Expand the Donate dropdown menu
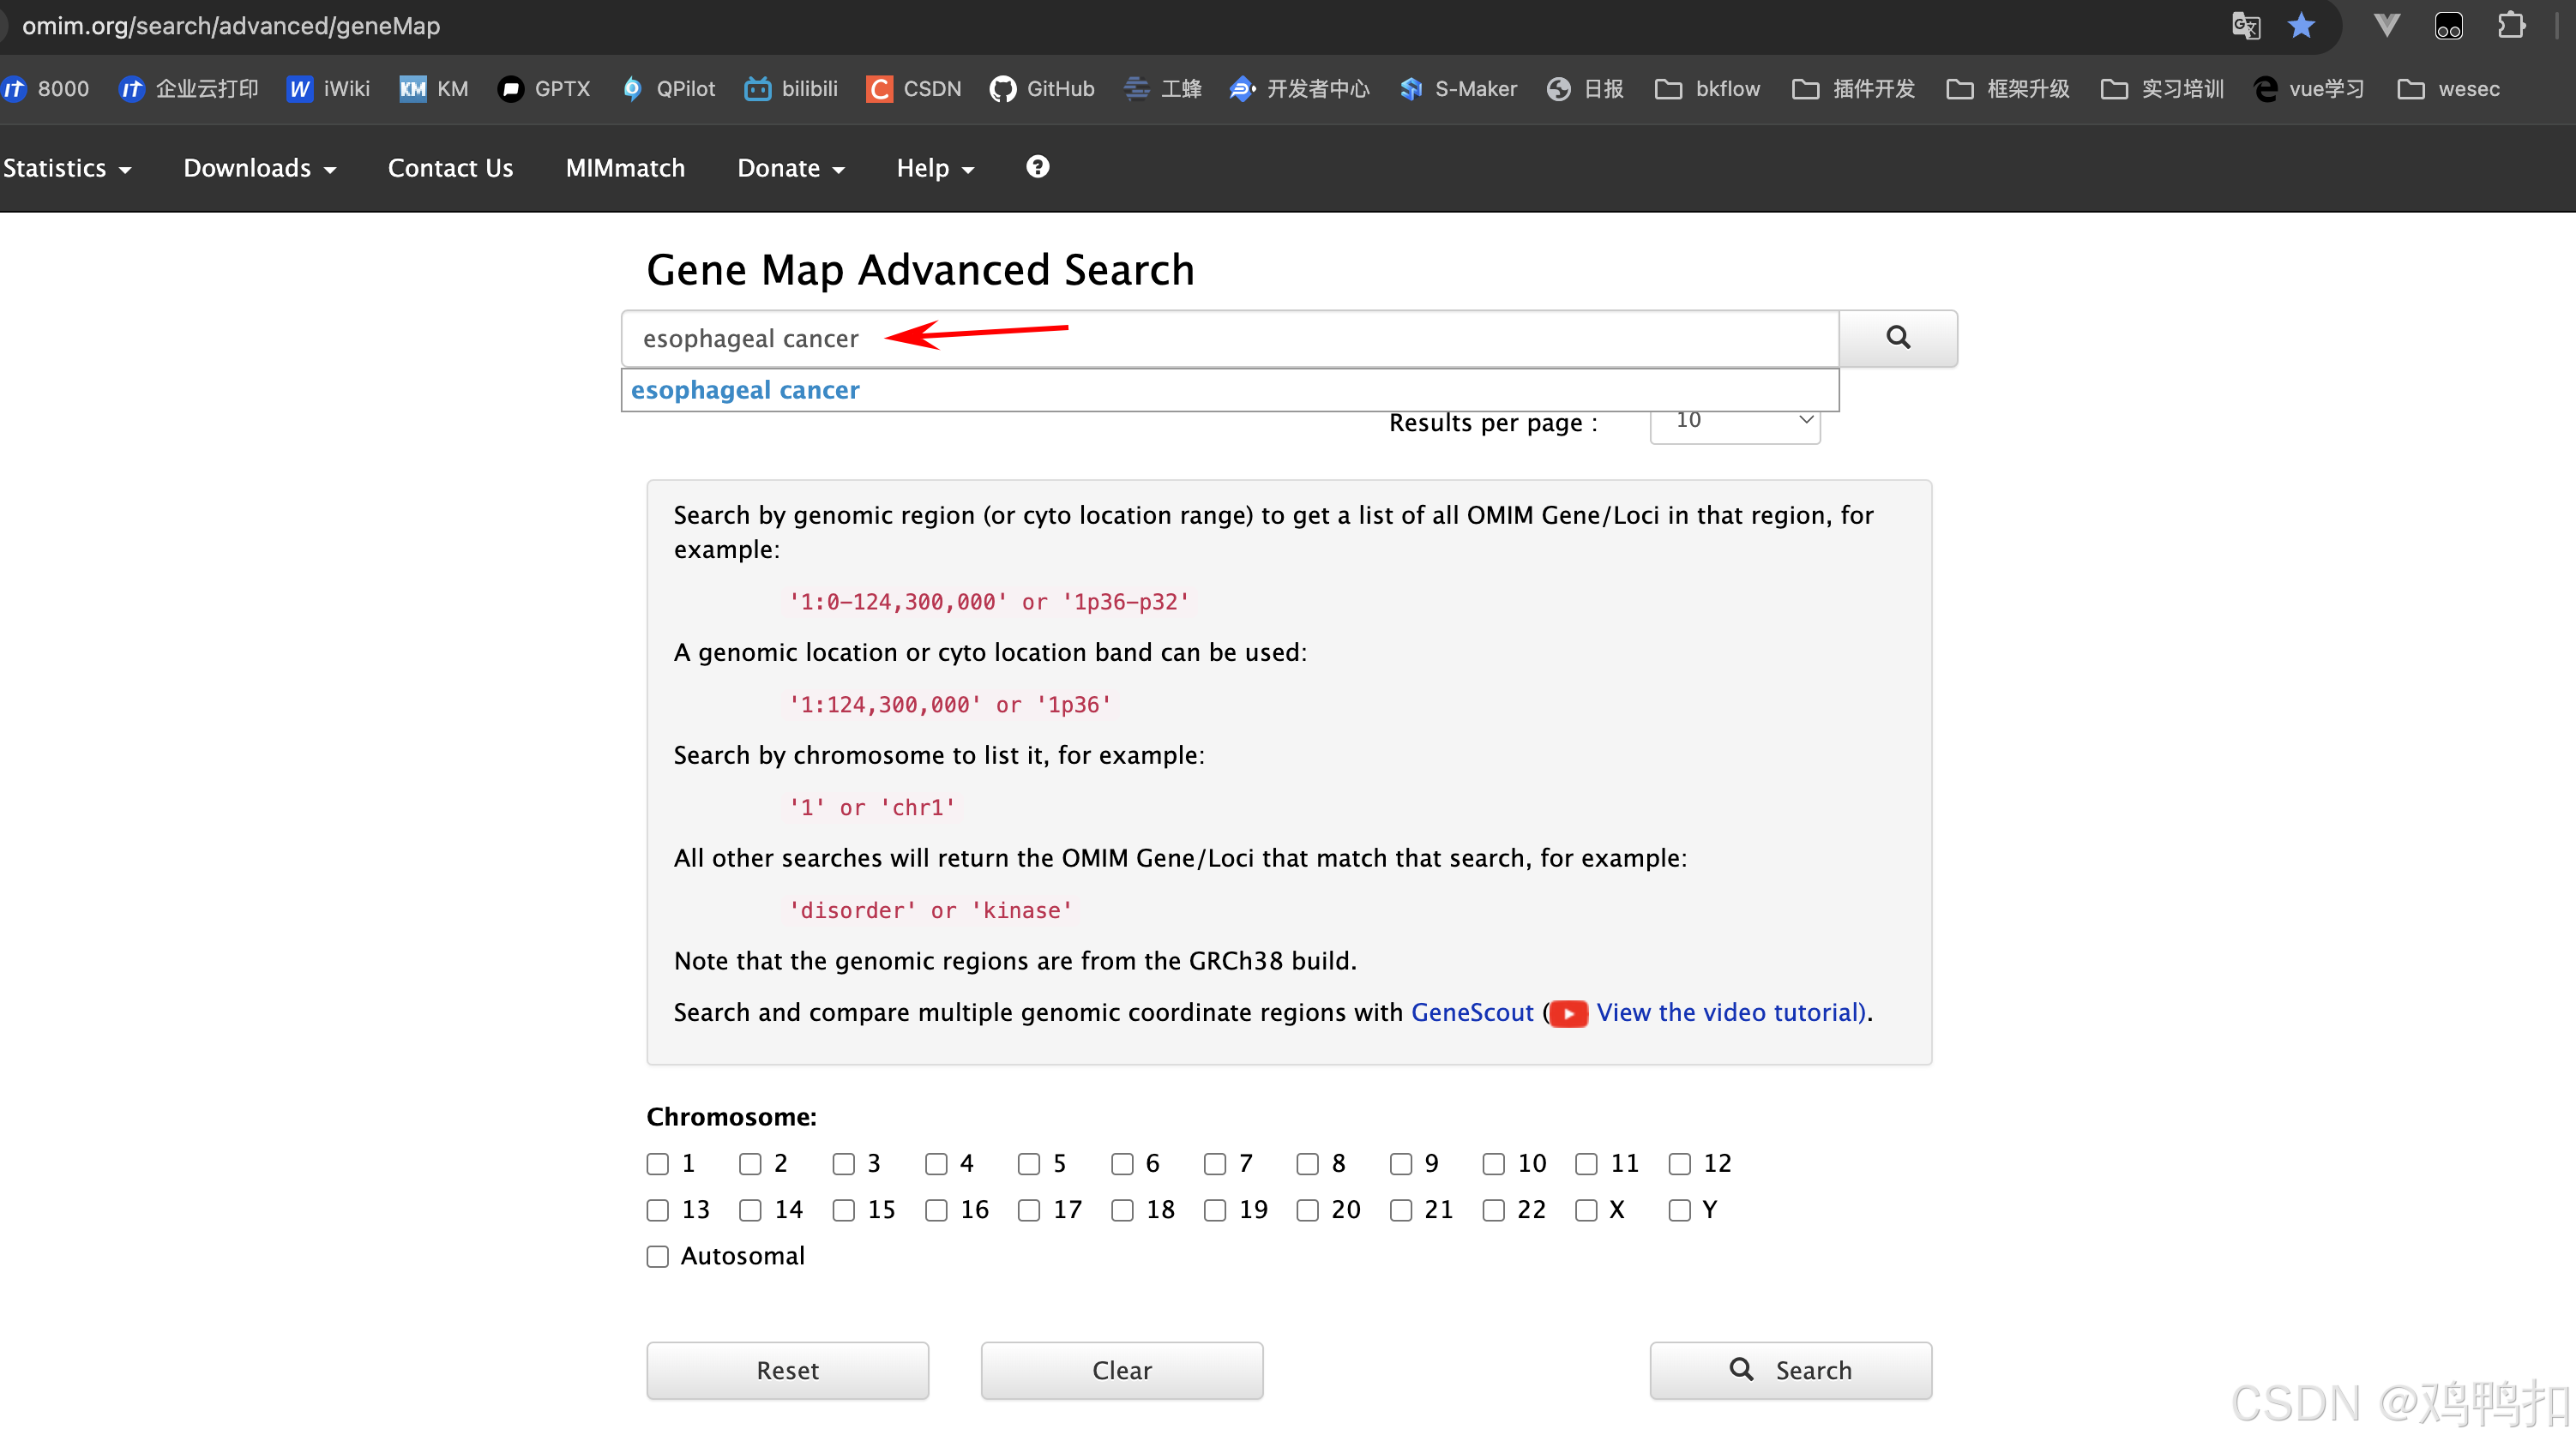This screenshot has width=2576, height=1447. point(790,168)
